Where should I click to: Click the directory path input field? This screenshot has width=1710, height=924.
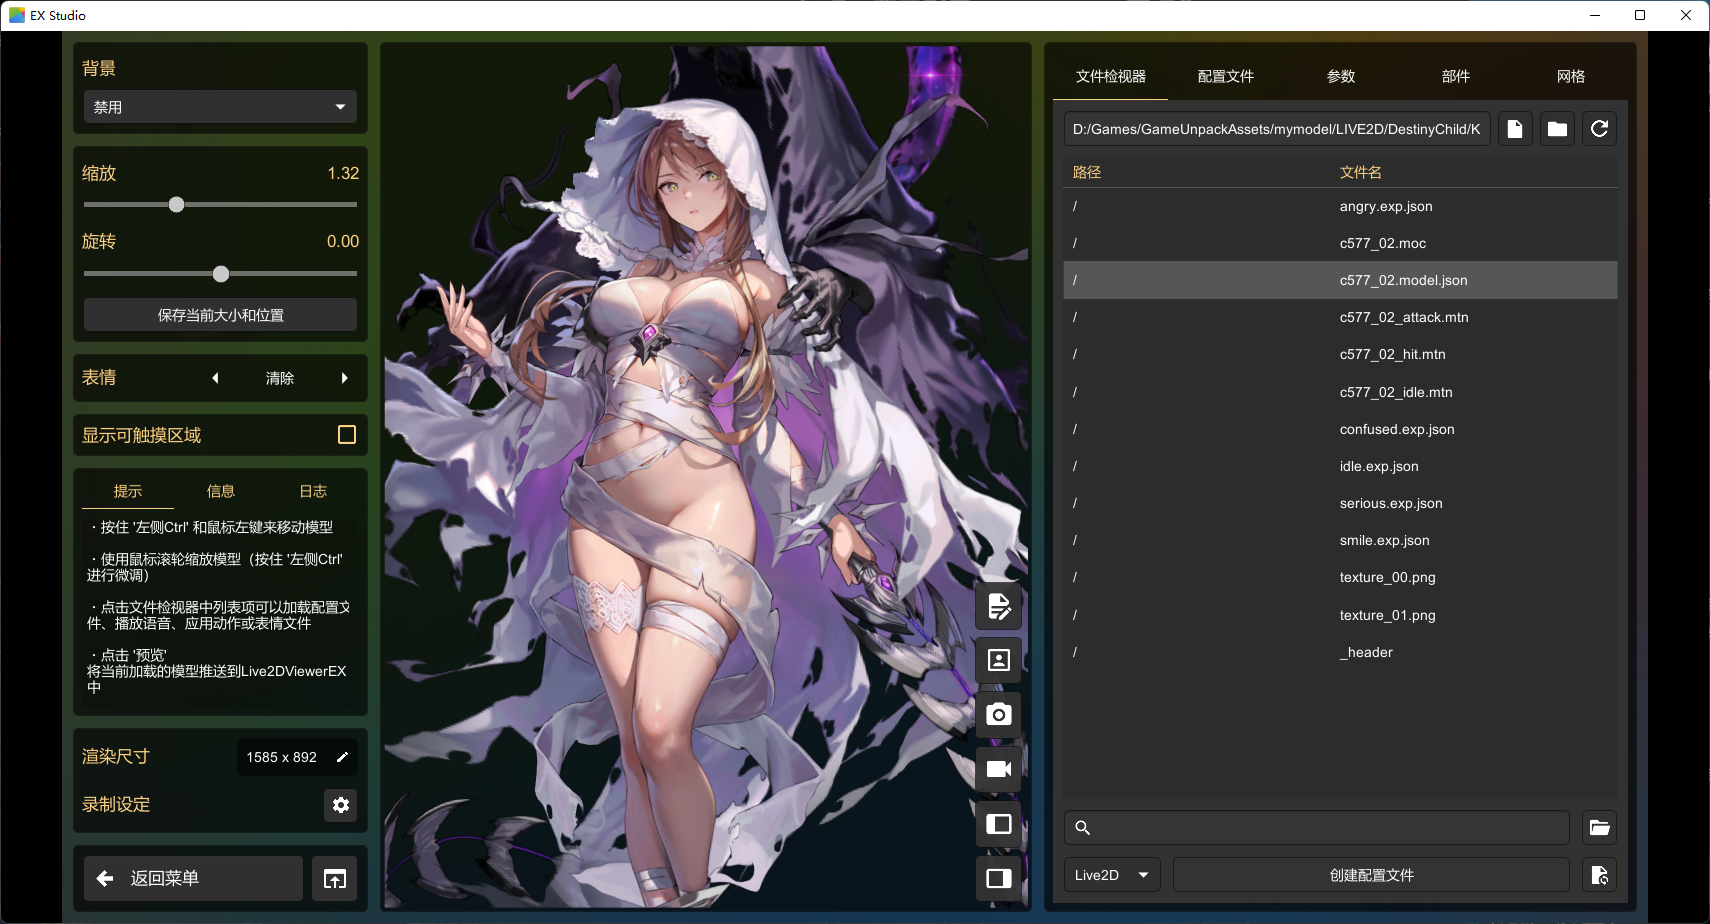(1277, 129)
